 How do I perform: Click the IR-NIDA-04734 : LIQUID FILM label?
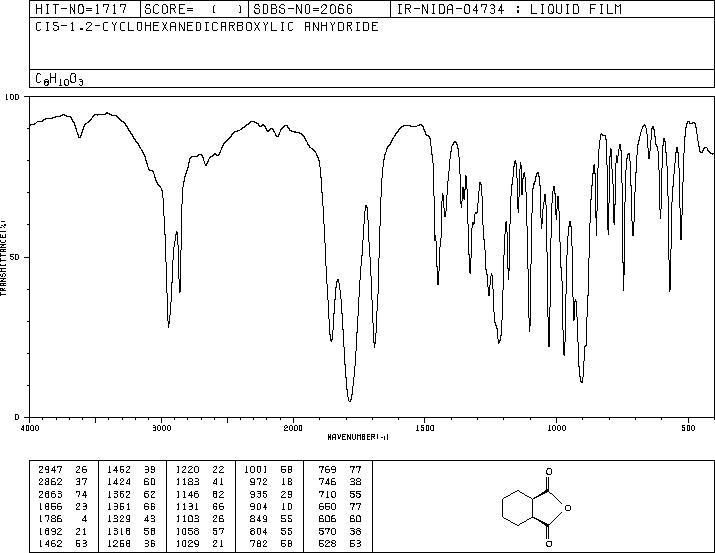coord(509,9)
